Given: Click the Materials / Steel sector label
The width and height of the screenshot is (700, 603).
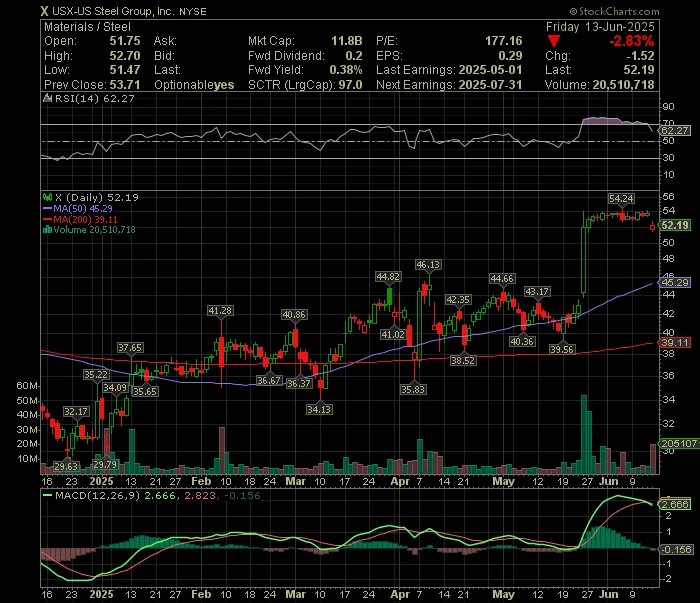Looking at the screenshot, I should [87, 27].
